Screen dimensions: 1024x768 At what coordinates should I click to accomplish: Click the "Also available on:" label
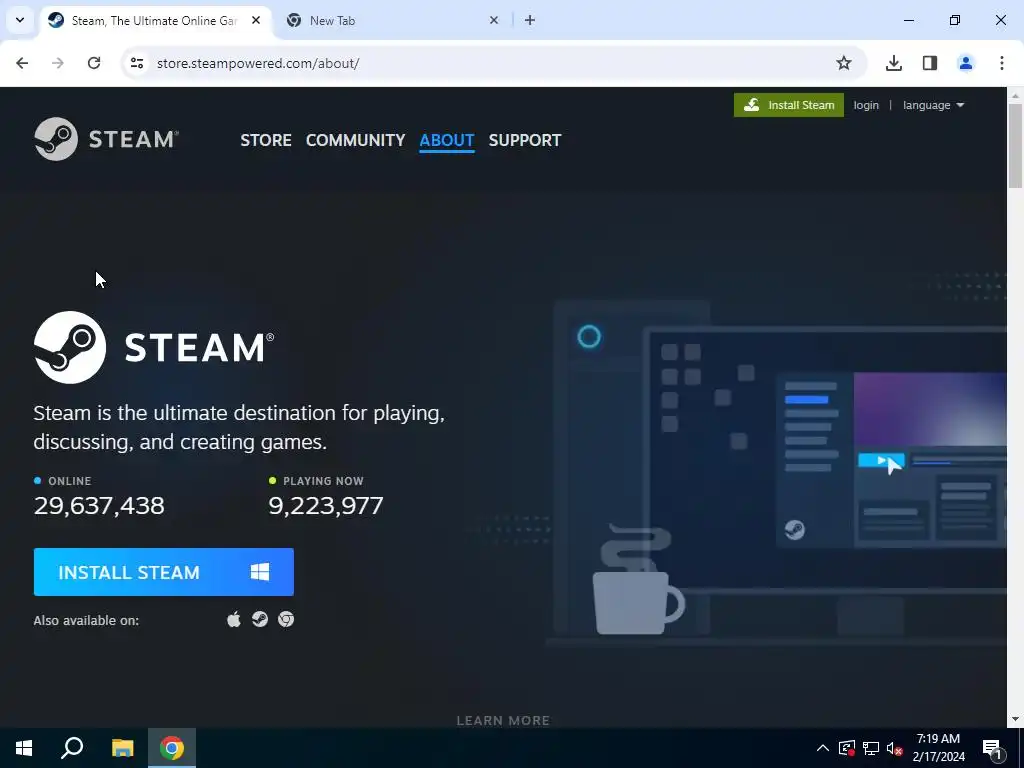(x=86, y=620)
